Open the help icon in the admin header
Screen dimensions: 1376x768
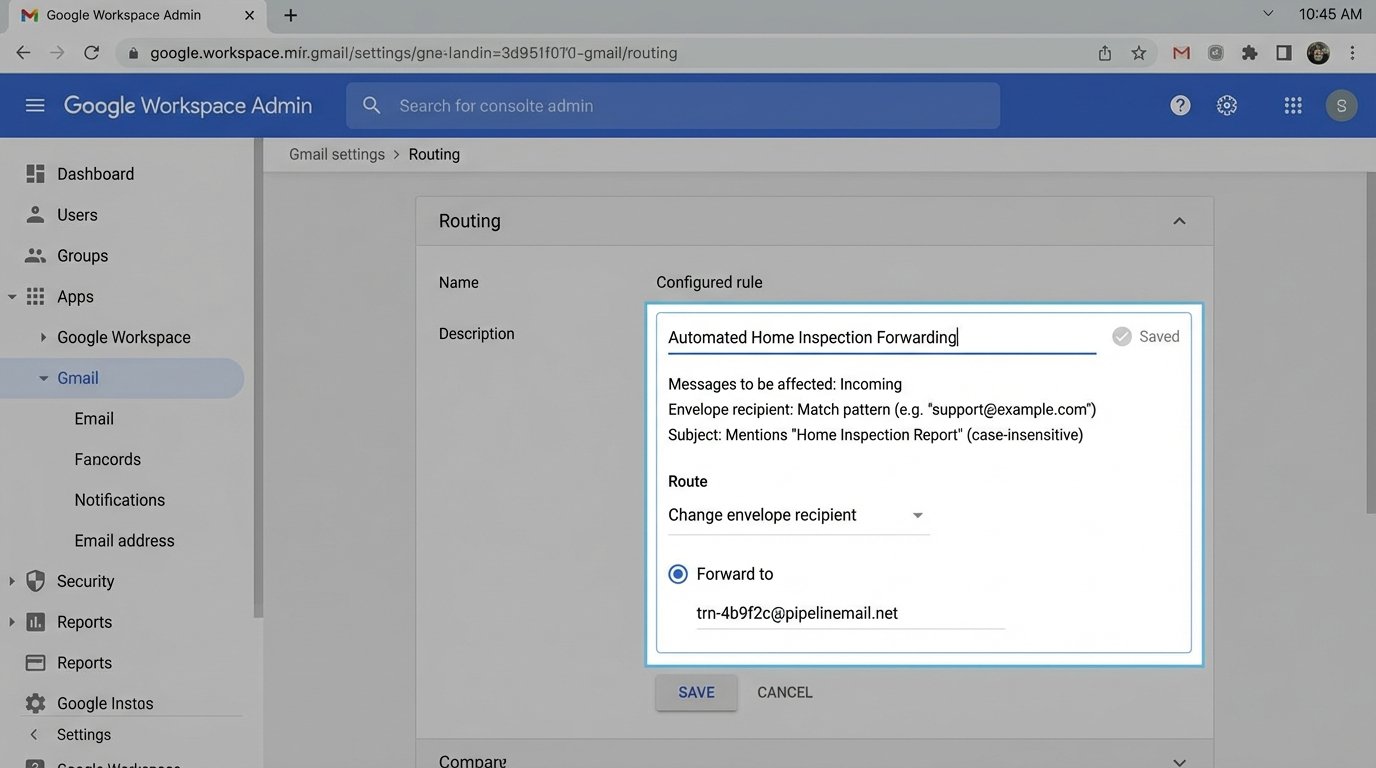coord(1179,104)
